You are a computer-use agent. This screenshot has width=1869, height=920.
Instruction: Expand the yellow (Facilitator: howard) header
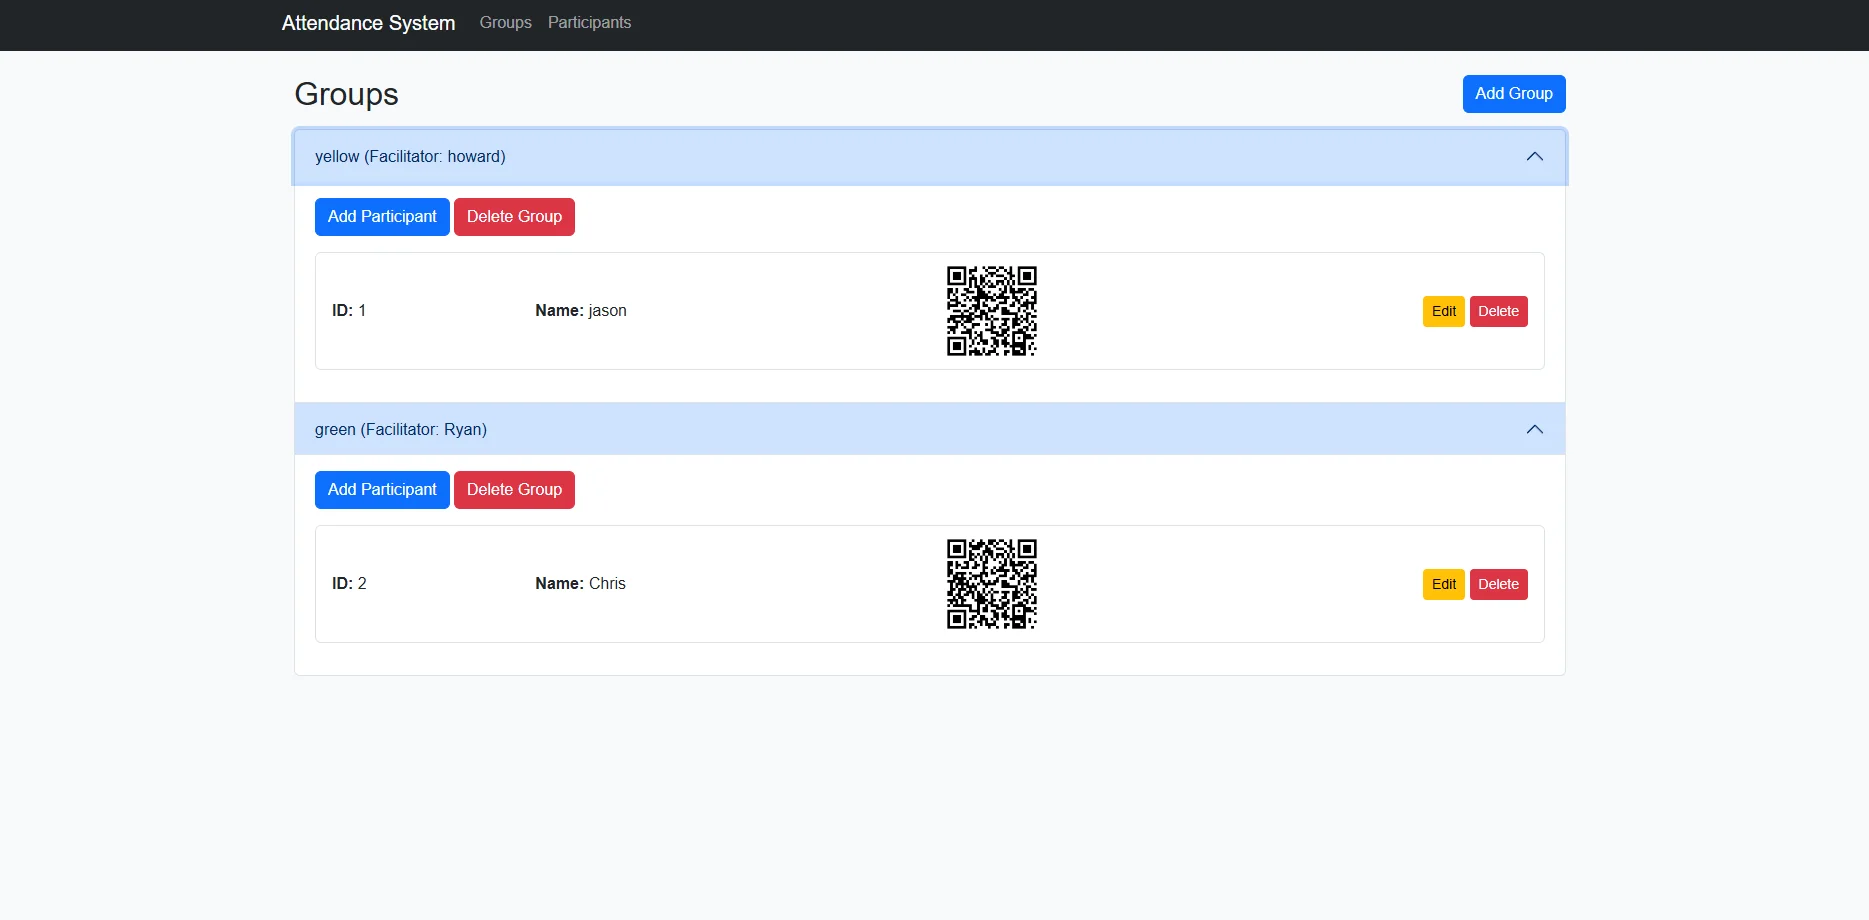[410, 156]
